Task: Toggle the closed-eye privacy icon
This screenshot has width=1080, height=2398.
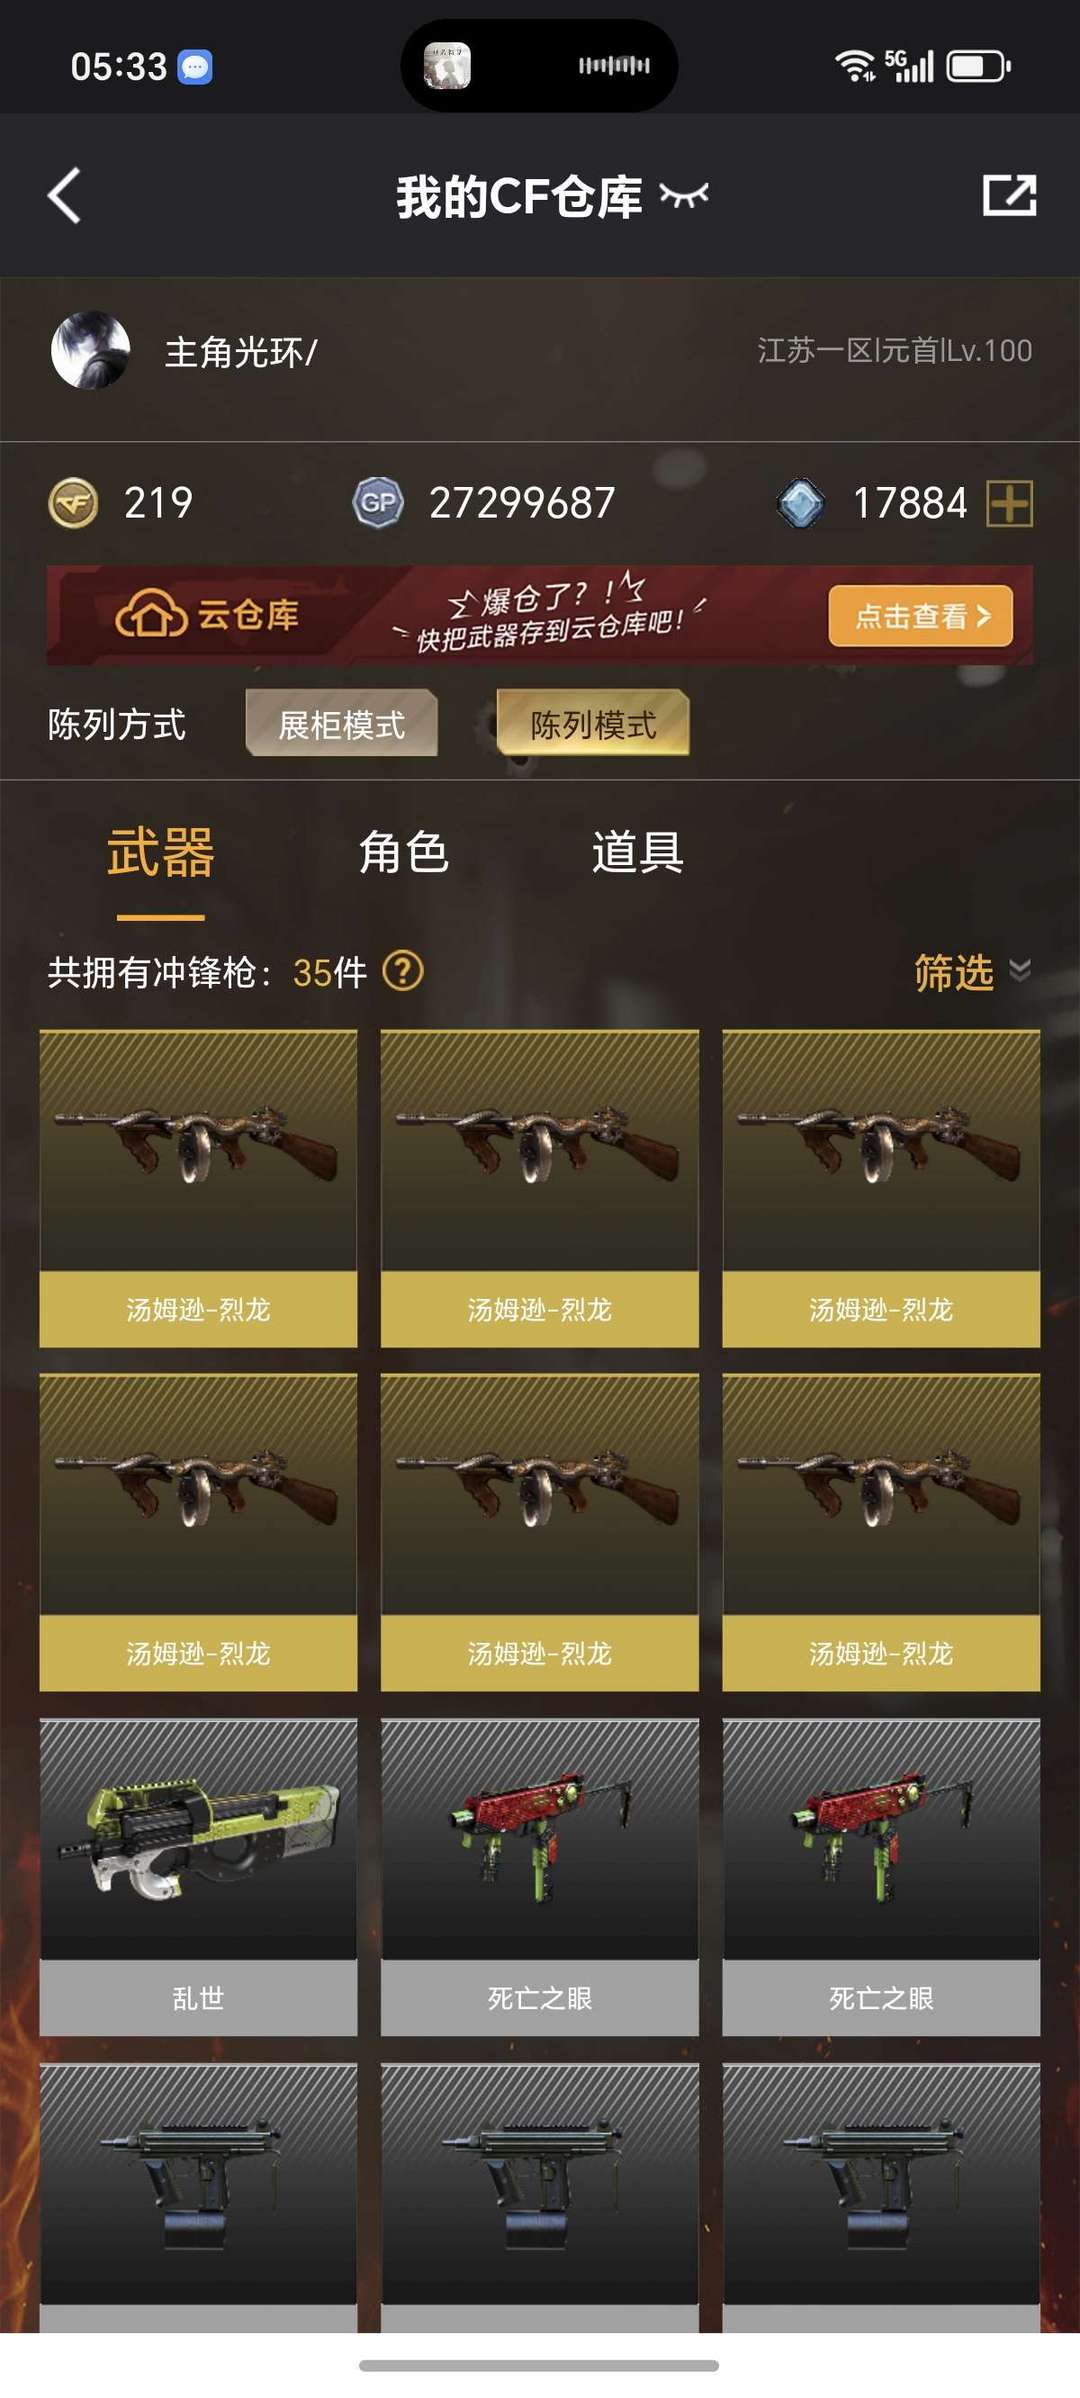Action: click(684, 195)
